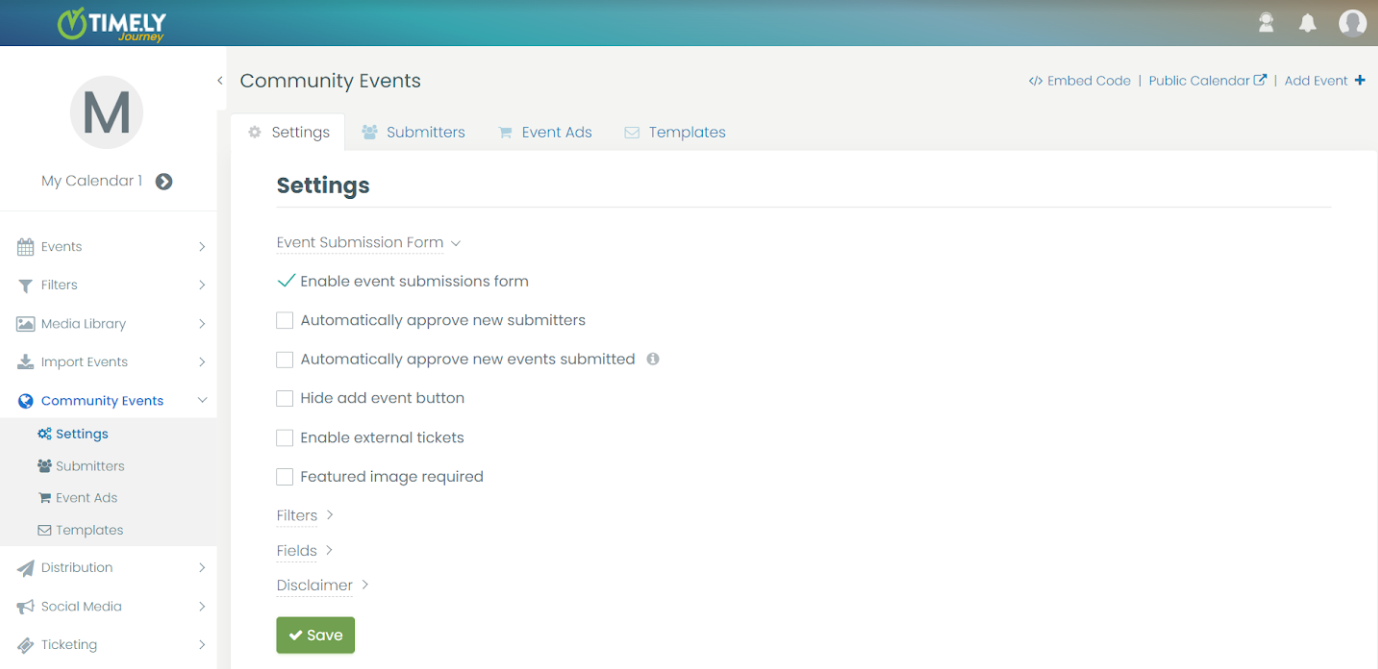Click the external link icon by Public Calendar

point(1260,80)
